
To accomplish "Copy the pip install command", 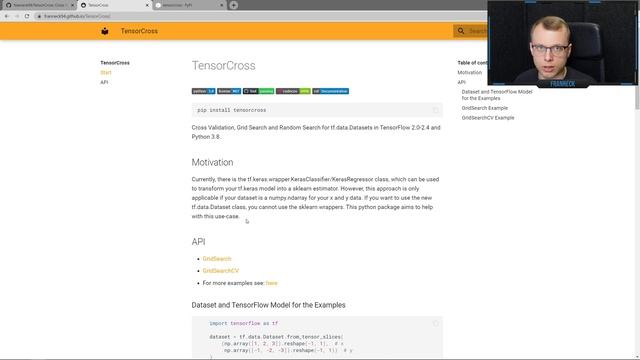I will (436, 110).
